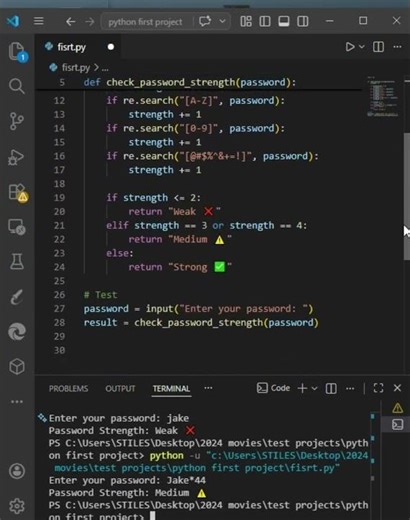Click the Code terminal profile label
This screenshot has height=520, width=410.
273,388
